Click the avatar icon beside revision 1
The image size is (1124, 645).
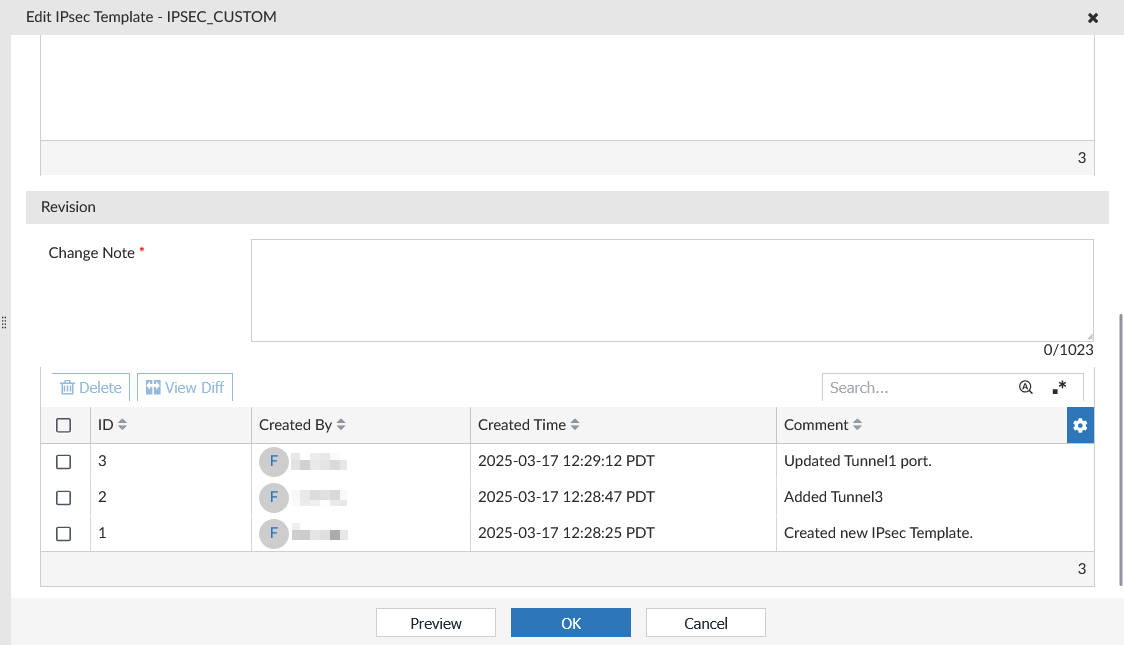pyautogui.click(x=274, y=533)
